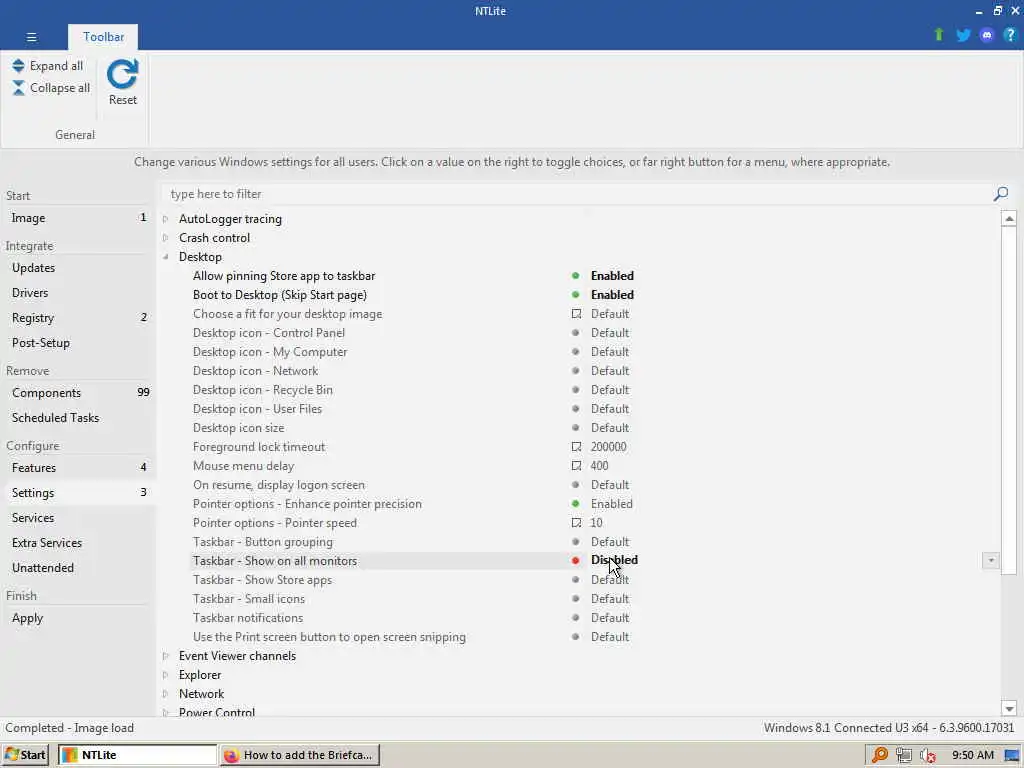Screen dimensions: 1024x768
Task: Click the Expand all icon
Action: tap(18, 65)
